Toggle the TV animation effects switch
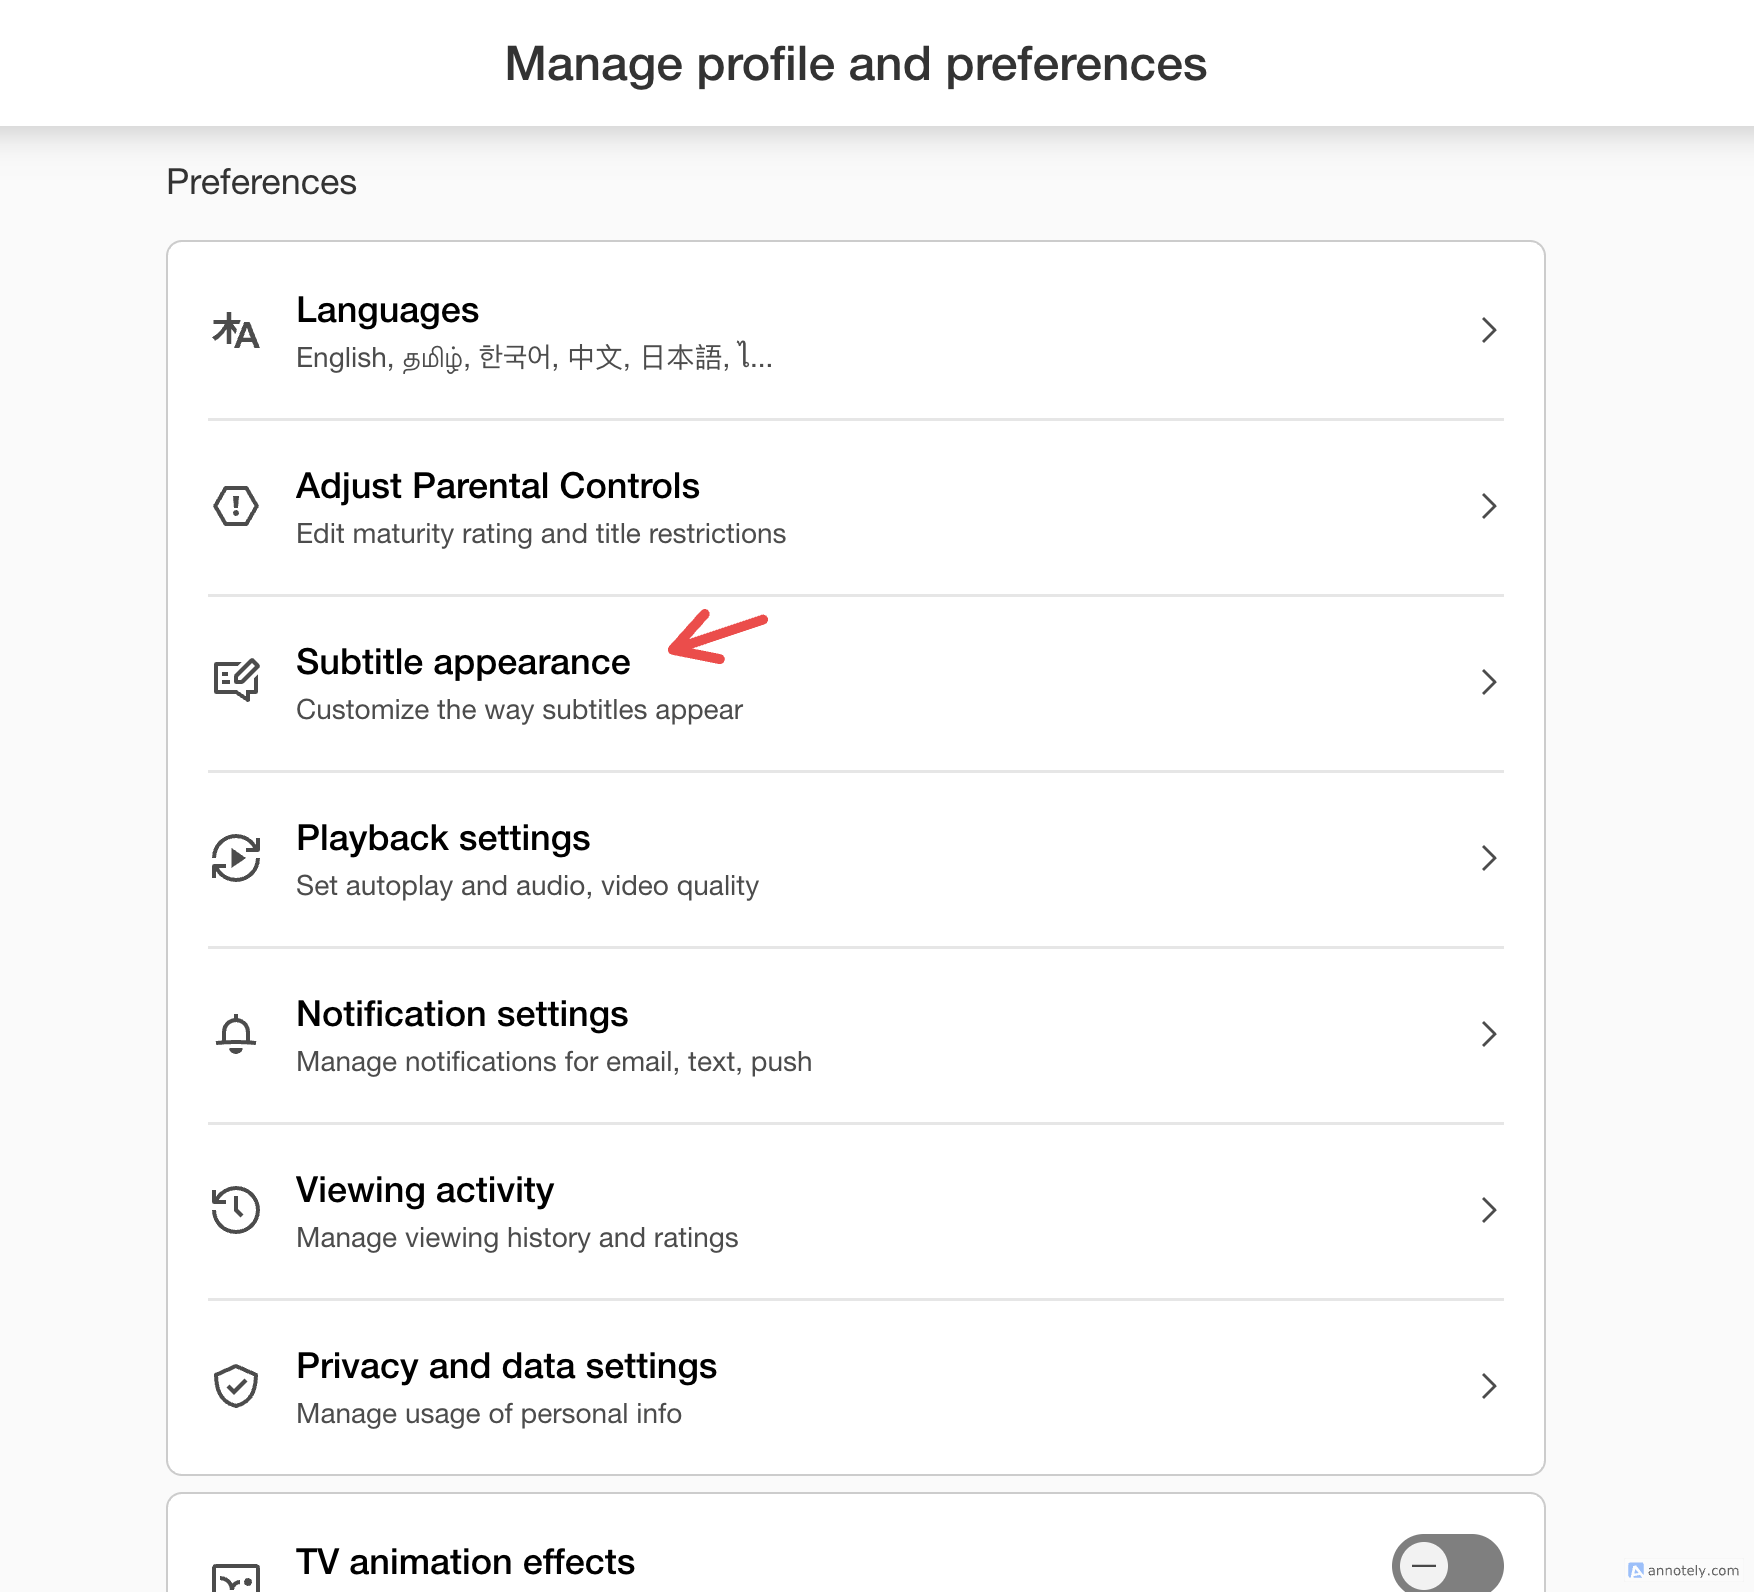This screenshot has height=1592, width=1754. pos(1447,1565)
